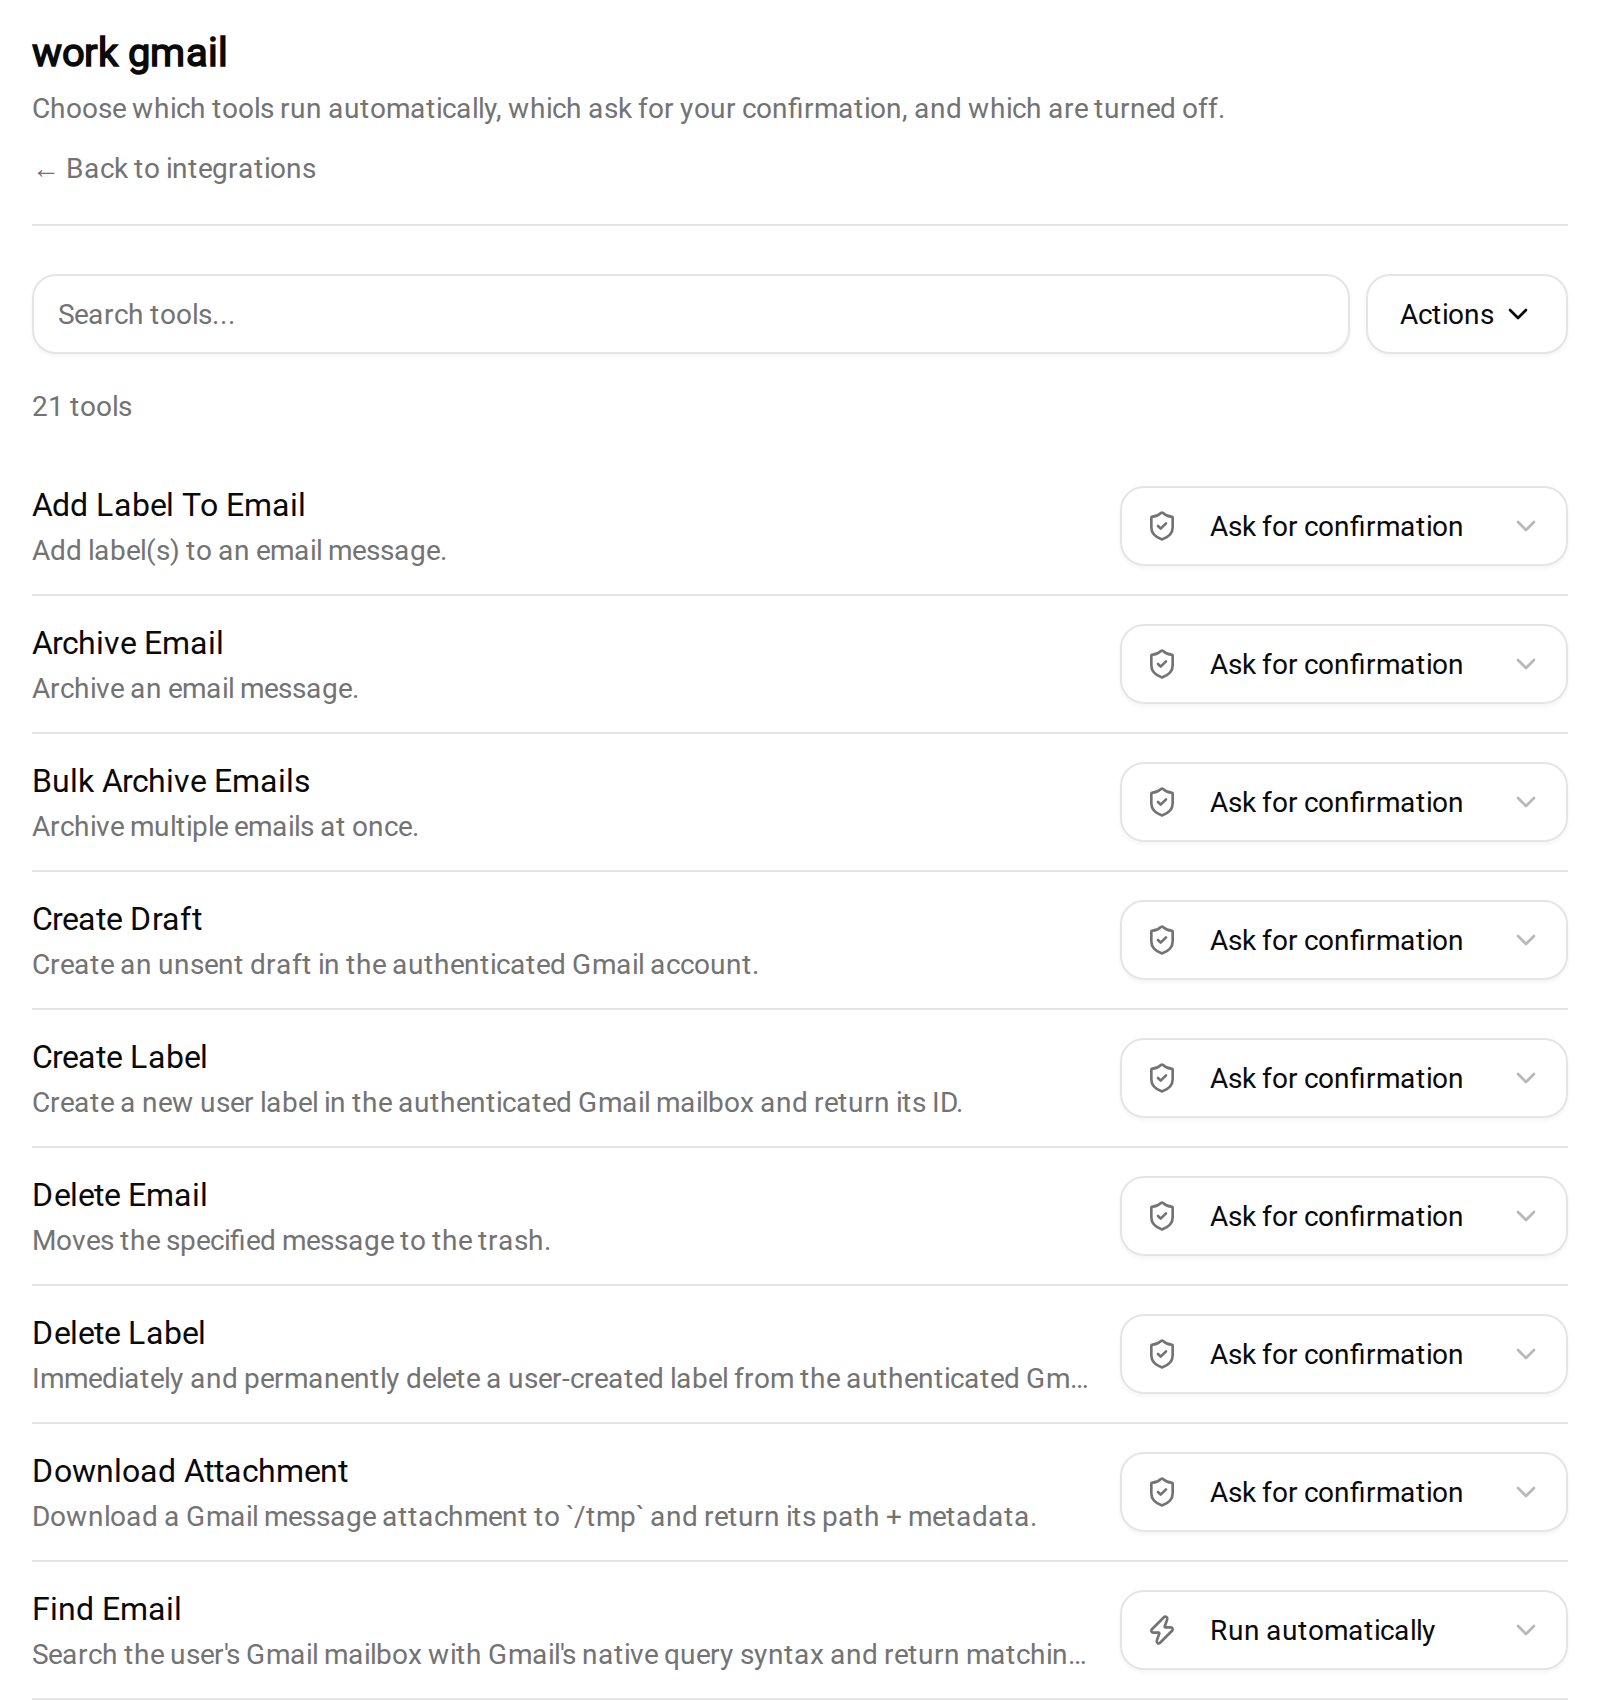Go back via Back to integrations link
This screenshot has height=1700, width=1600.
click(175, 169)
